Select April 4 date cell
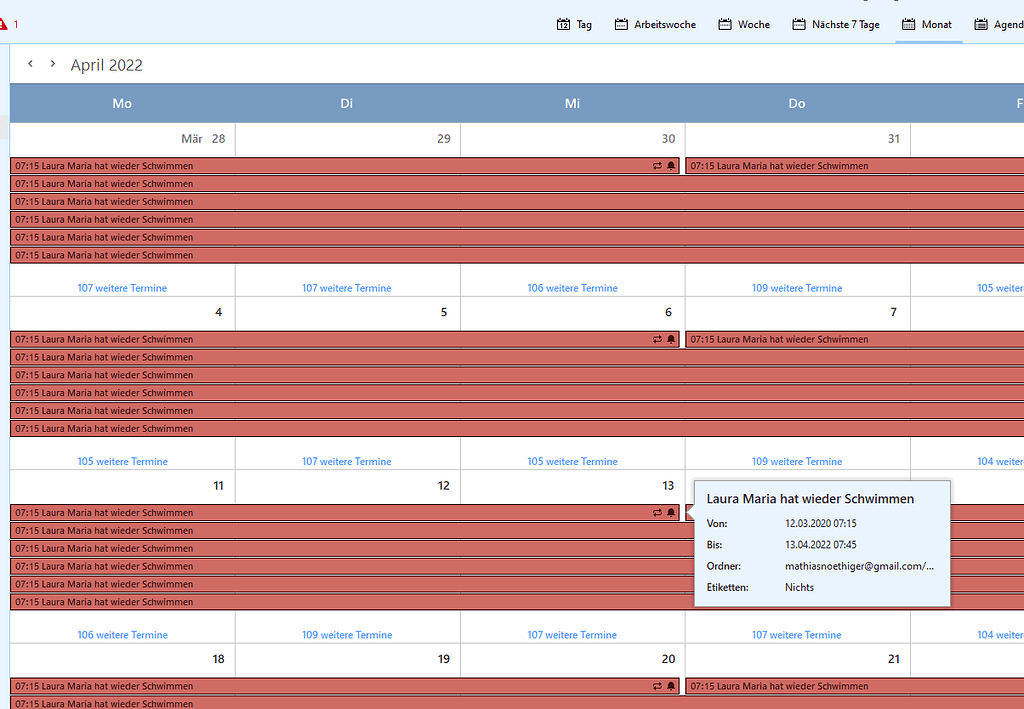1024x709 pixels. click(x=123, y=313)
